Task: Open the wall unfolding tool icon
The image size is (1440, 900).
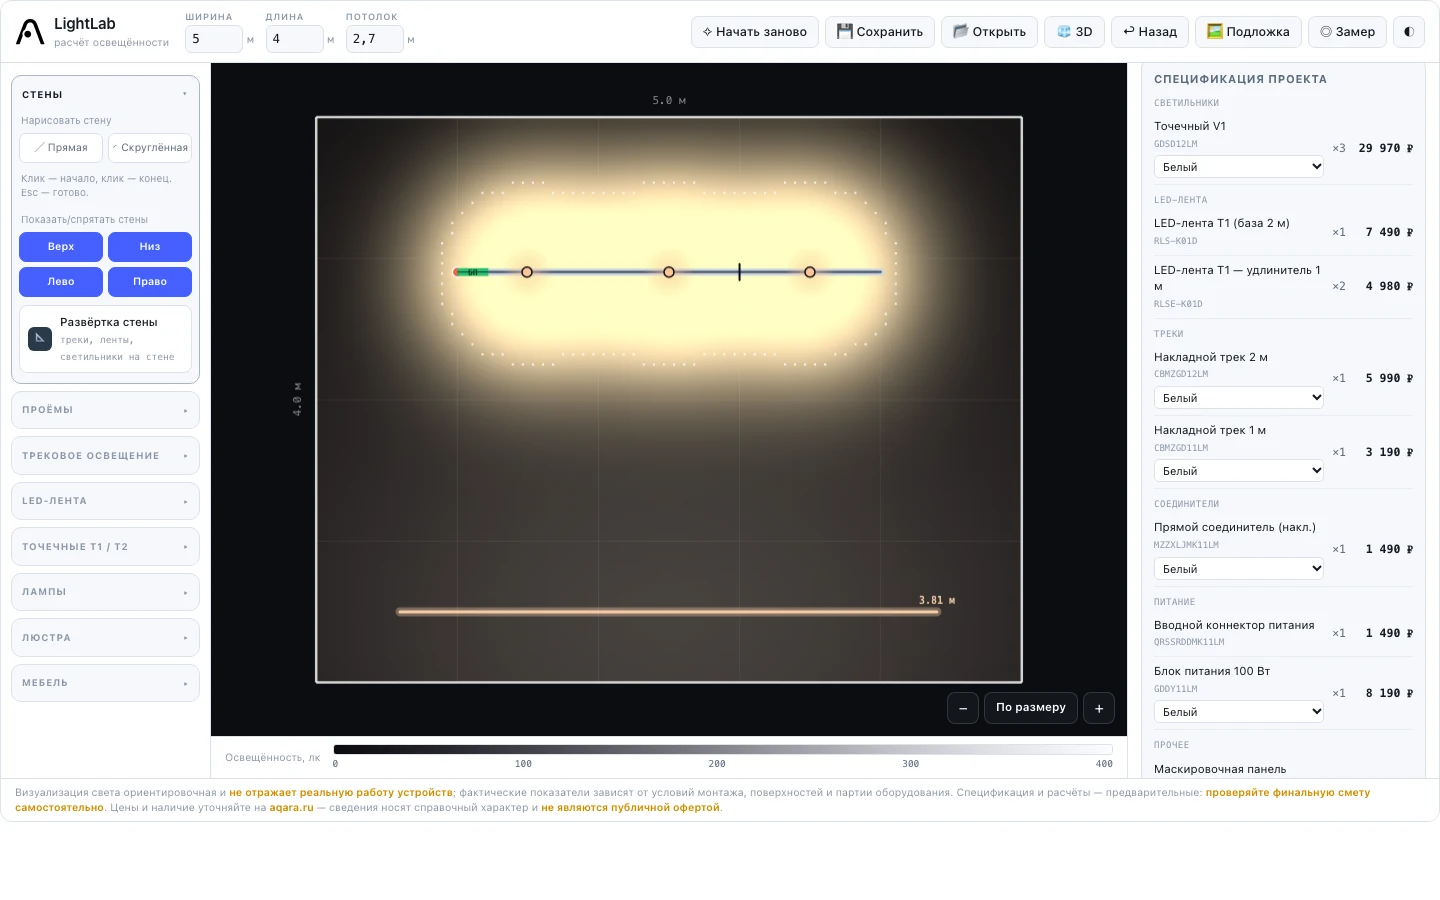Action: pyautogui.click(x=40, y=338)
